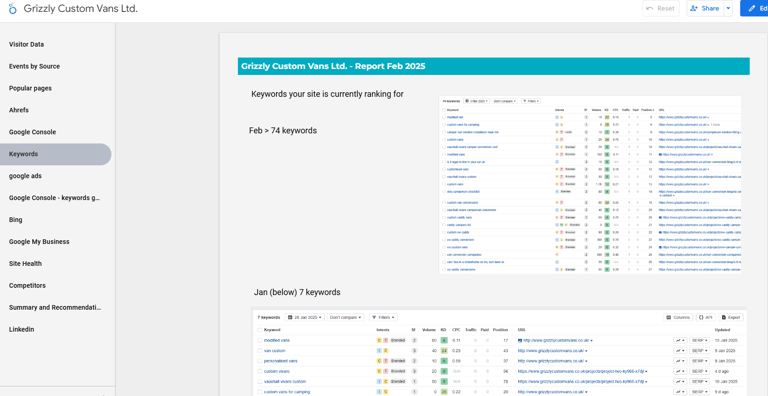Tick the header checkbox in the 74 keywords table
This screenshot has width=768, height=396.
(x=444, y=110)
